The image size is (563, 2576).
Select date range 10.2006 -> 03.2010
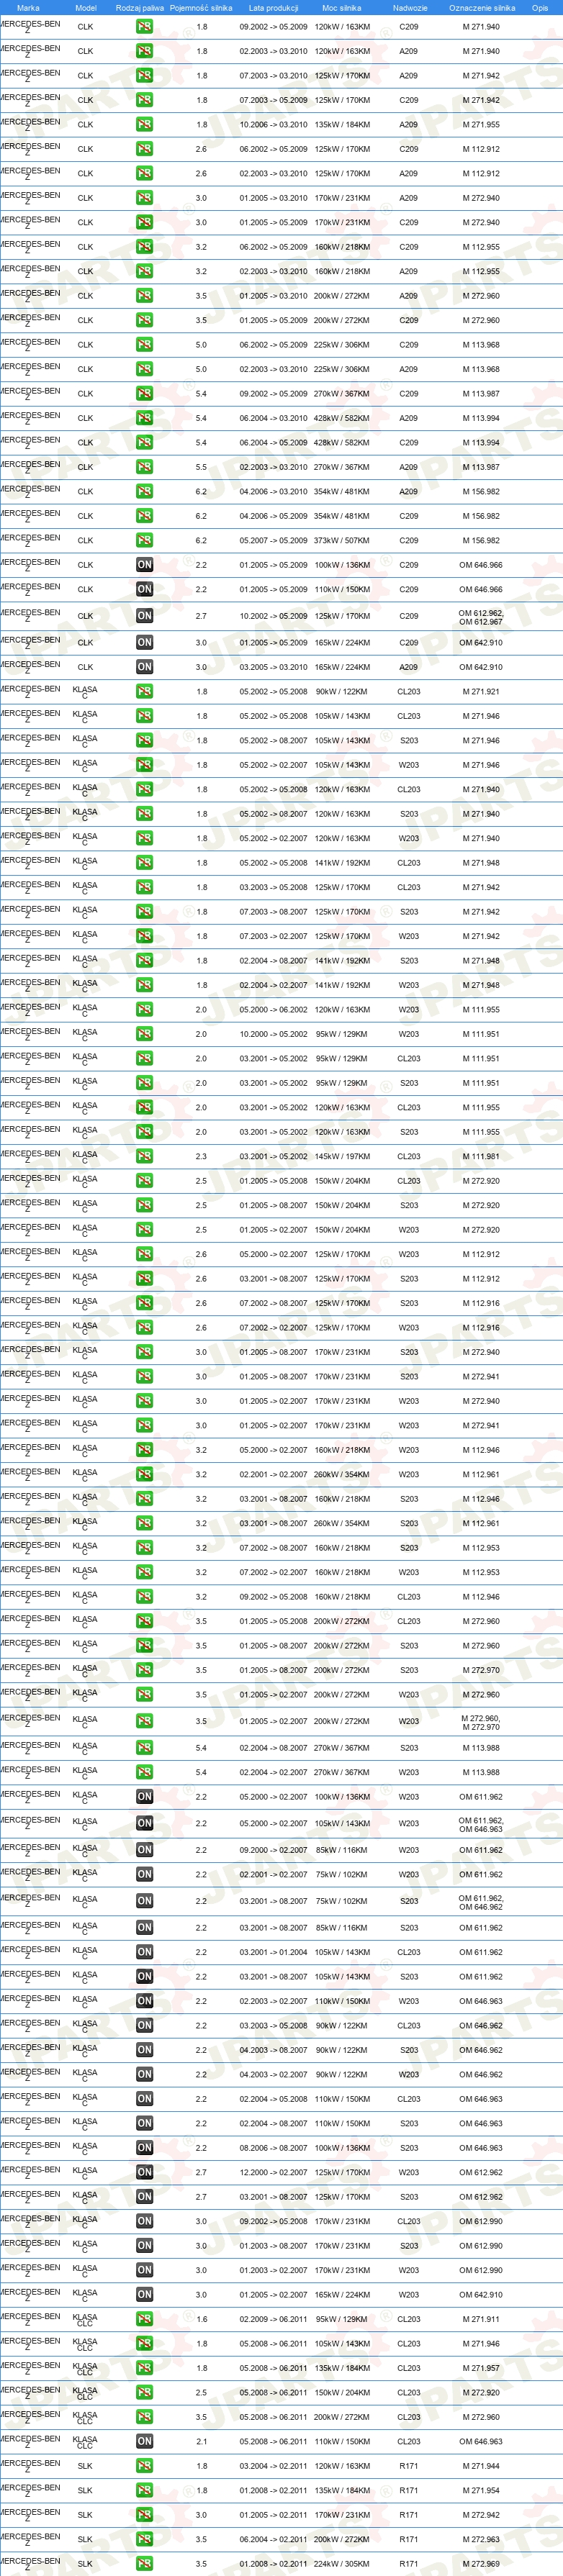[273, 125]
